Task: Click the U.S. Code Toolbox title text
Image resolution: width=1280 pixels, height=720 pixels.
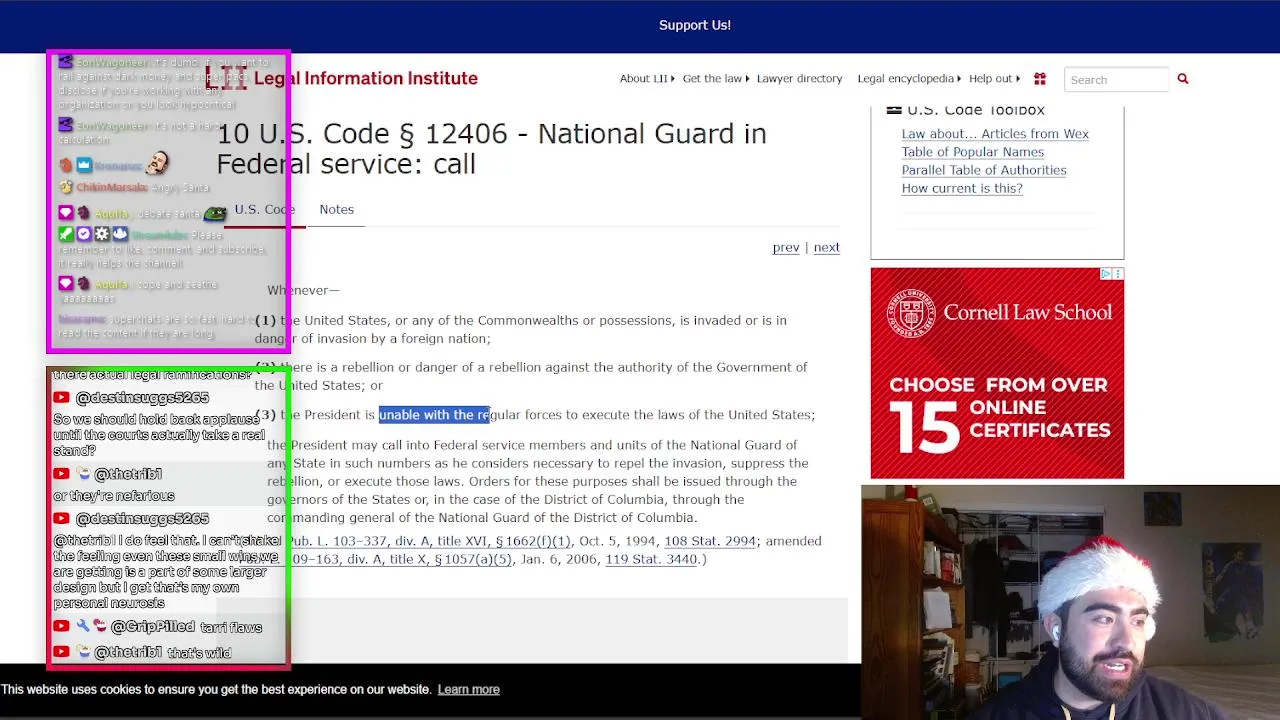Action: pos(976,110)
